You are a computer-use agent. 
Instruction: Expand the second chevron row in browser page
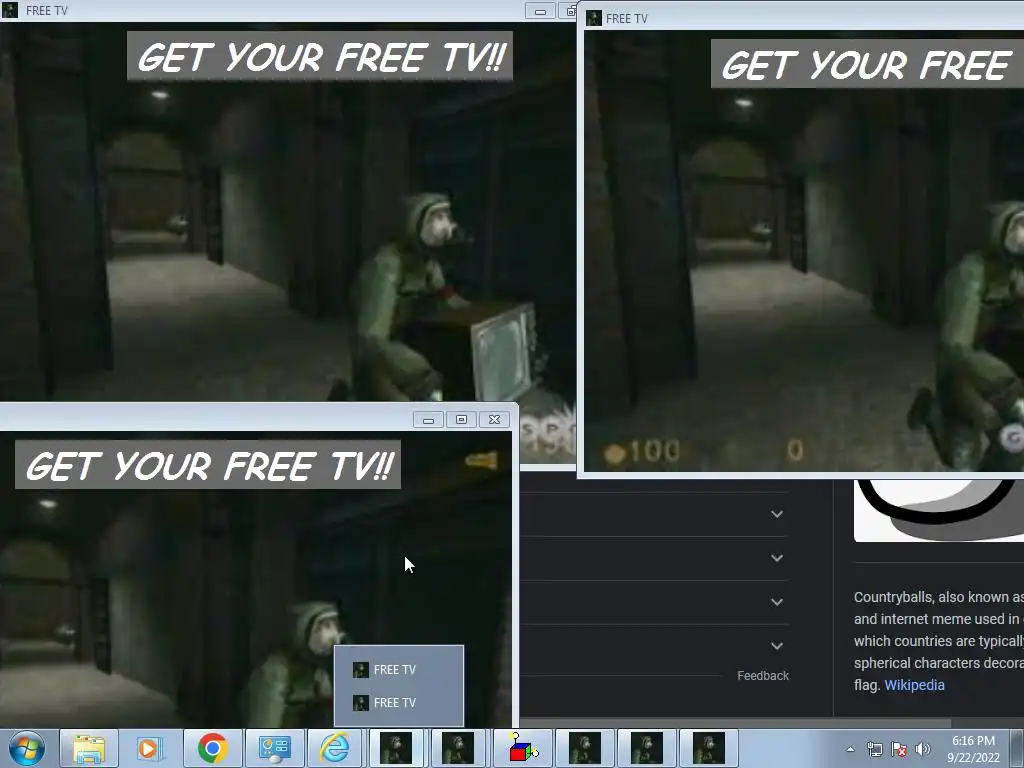pyautogui.click(x=776, y=558)
